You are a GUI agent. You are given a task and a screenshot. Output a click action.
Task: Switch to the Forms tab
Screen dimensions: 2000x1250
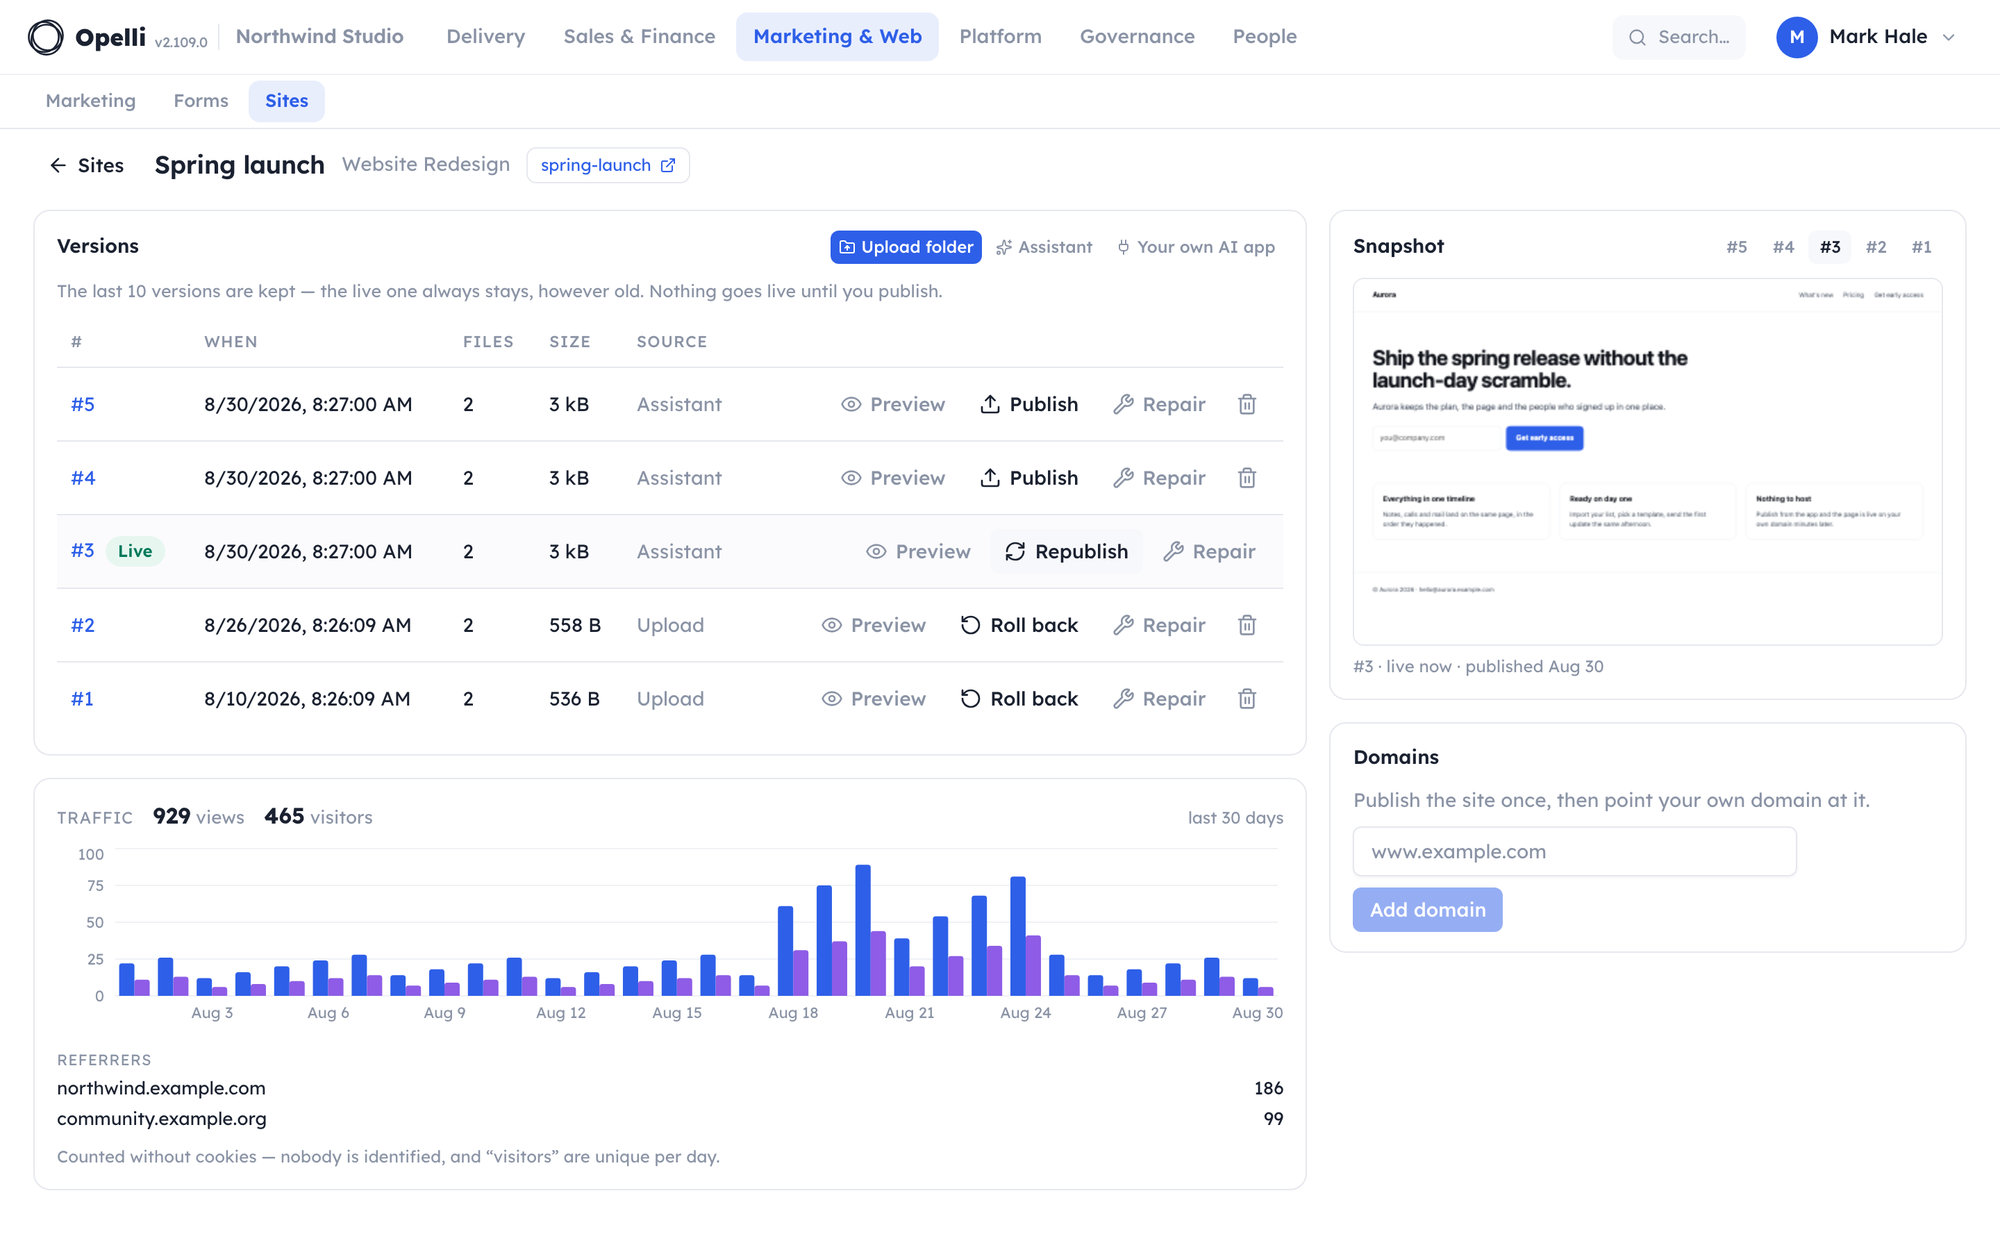(201, 101)
